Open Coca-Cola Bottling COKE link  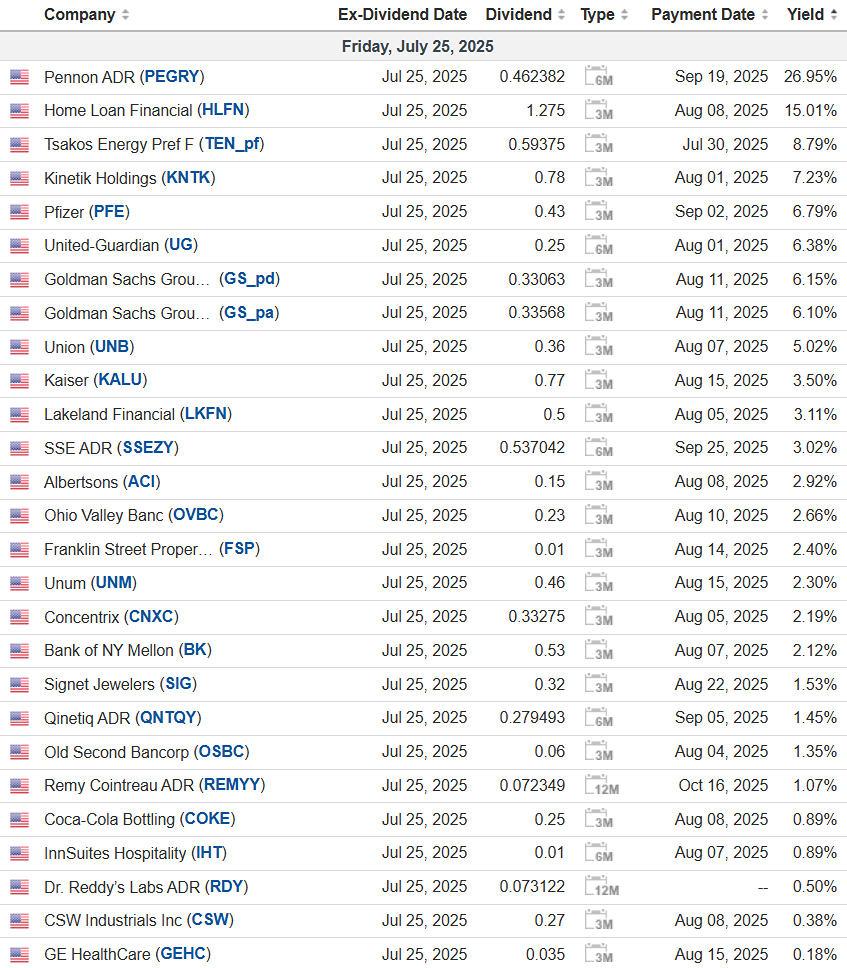(207, 819)
